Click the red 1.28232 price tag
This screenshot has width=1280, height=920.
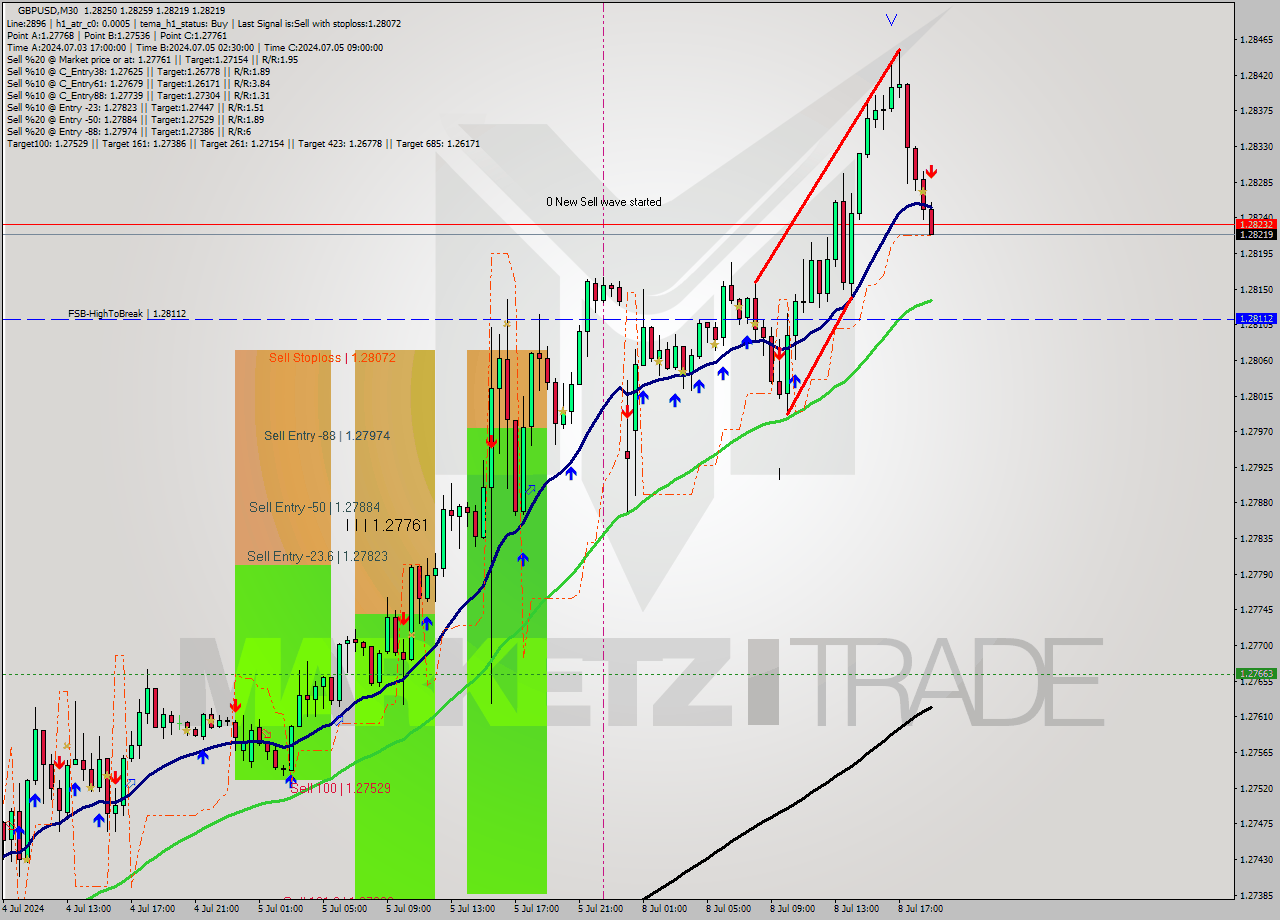pyautogui.click(x=1255, y=225)
